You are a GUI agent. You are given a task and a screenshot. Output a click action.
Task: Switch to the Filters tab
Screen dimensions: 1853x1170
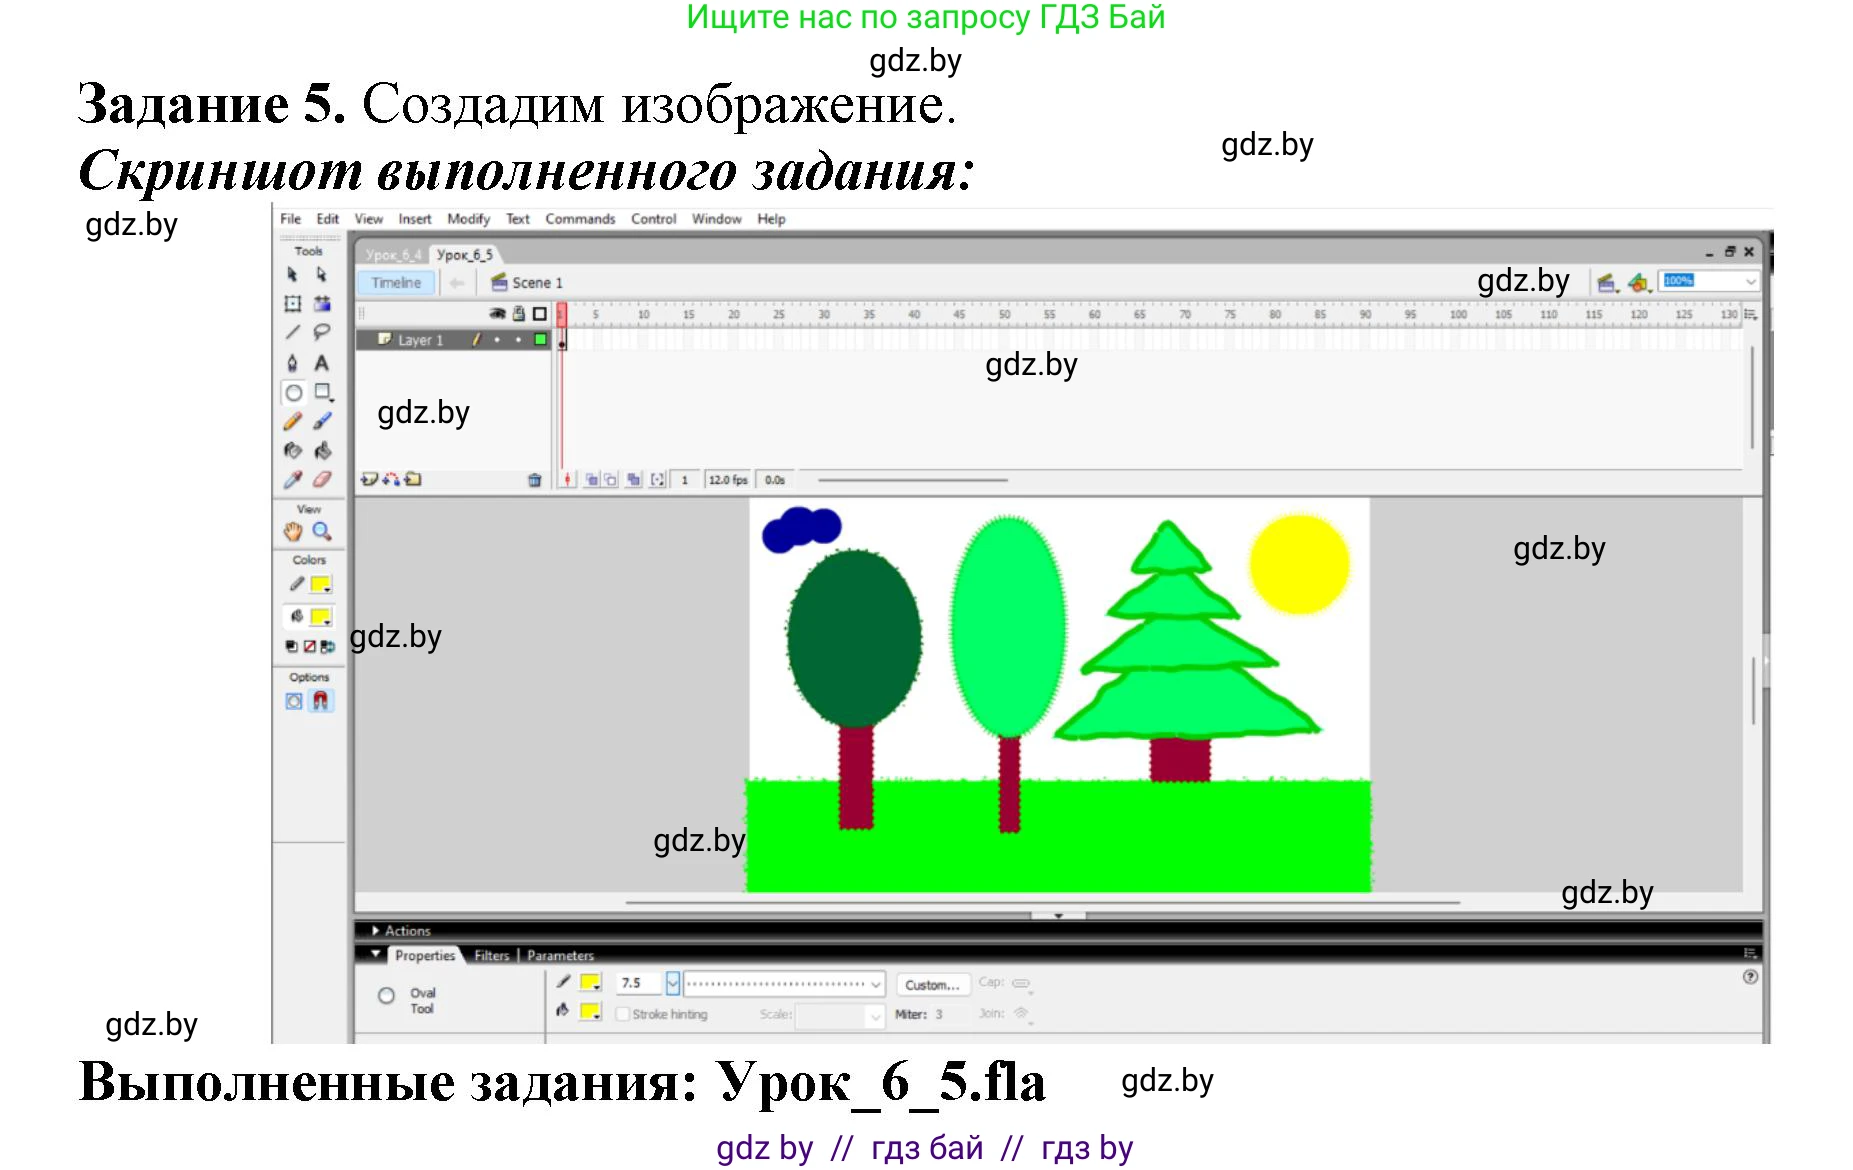tap(491, 956)
